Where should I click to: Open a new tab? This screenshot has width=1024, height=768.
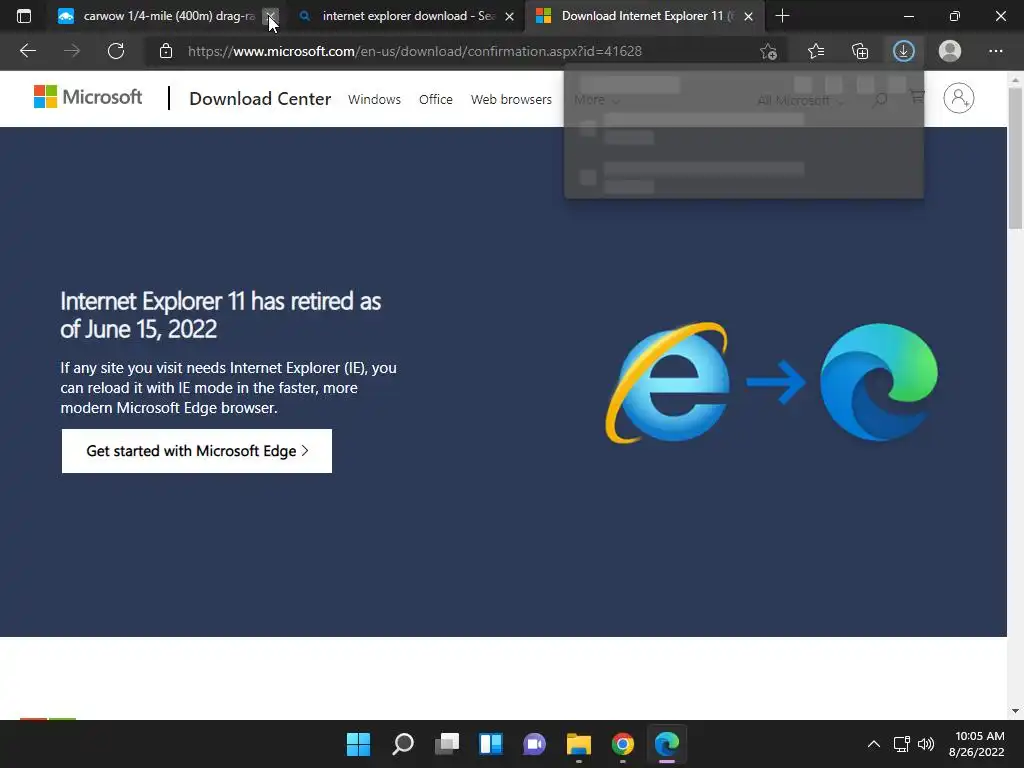click(x=782, y=16)
